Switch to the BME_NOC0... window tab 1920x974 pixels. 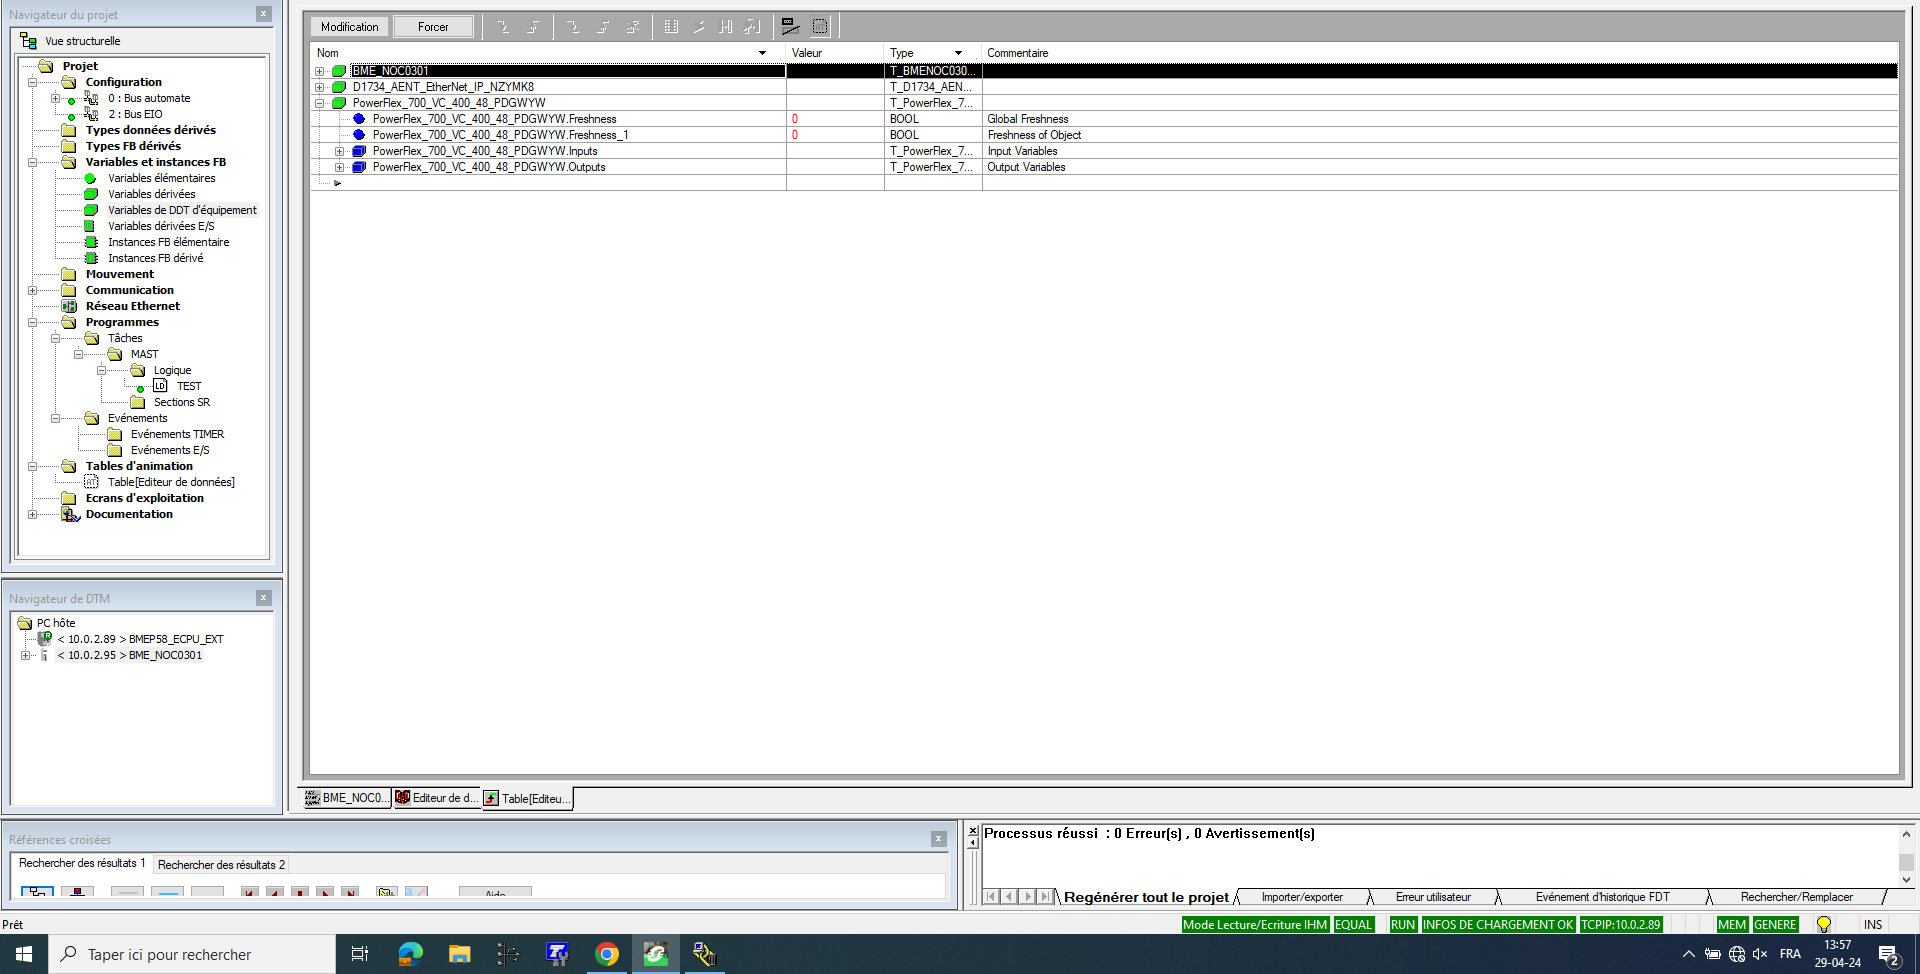pos(346,798)
